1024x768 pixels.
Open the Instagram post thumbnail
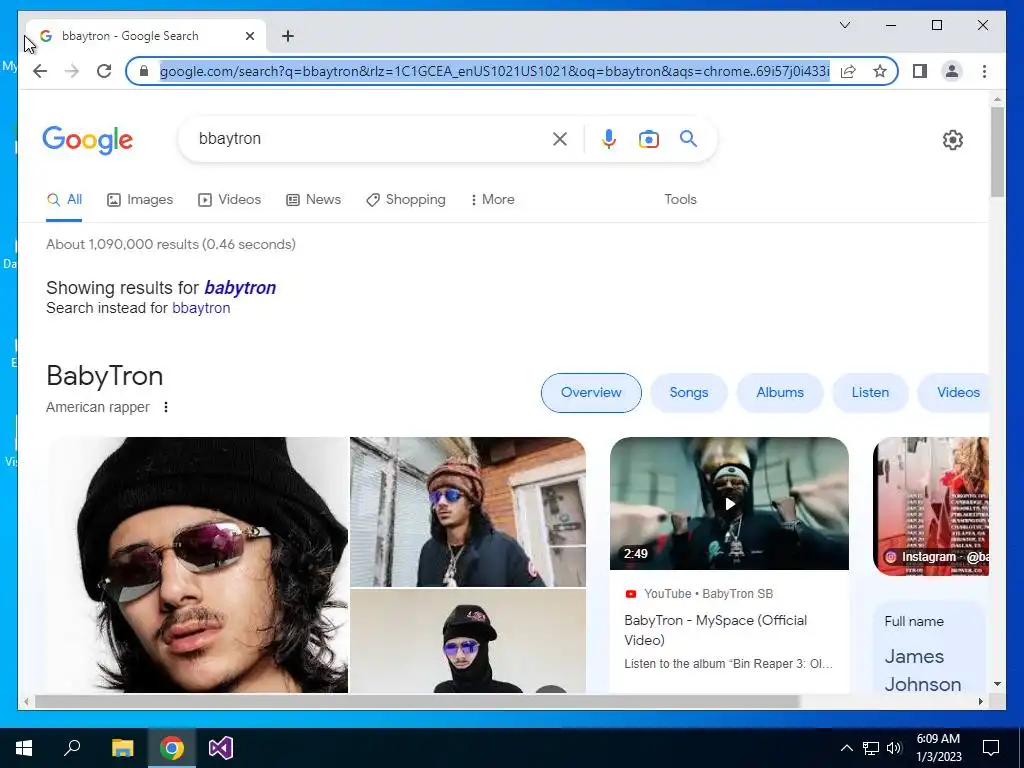(x=931, y=507)
